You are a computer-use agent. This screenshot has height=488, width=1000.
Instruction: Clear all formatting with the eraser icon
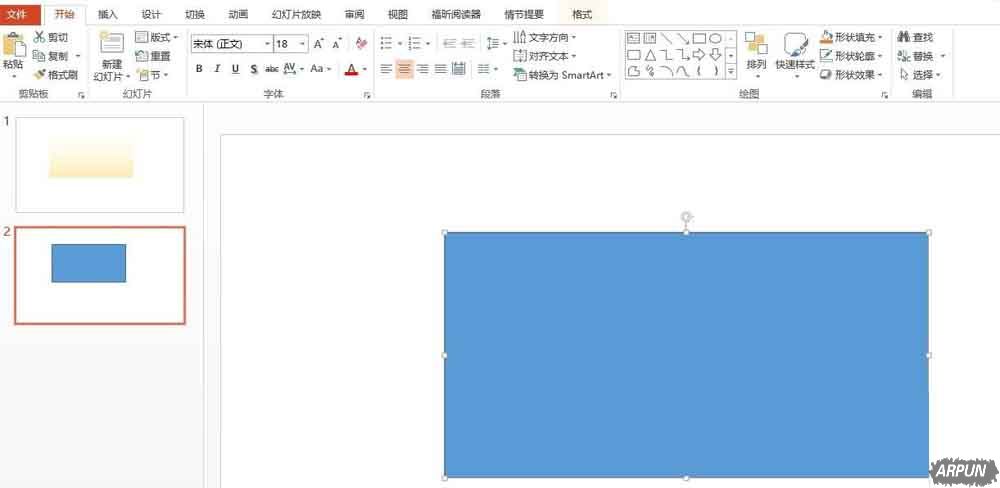click(x=362, y=44)
